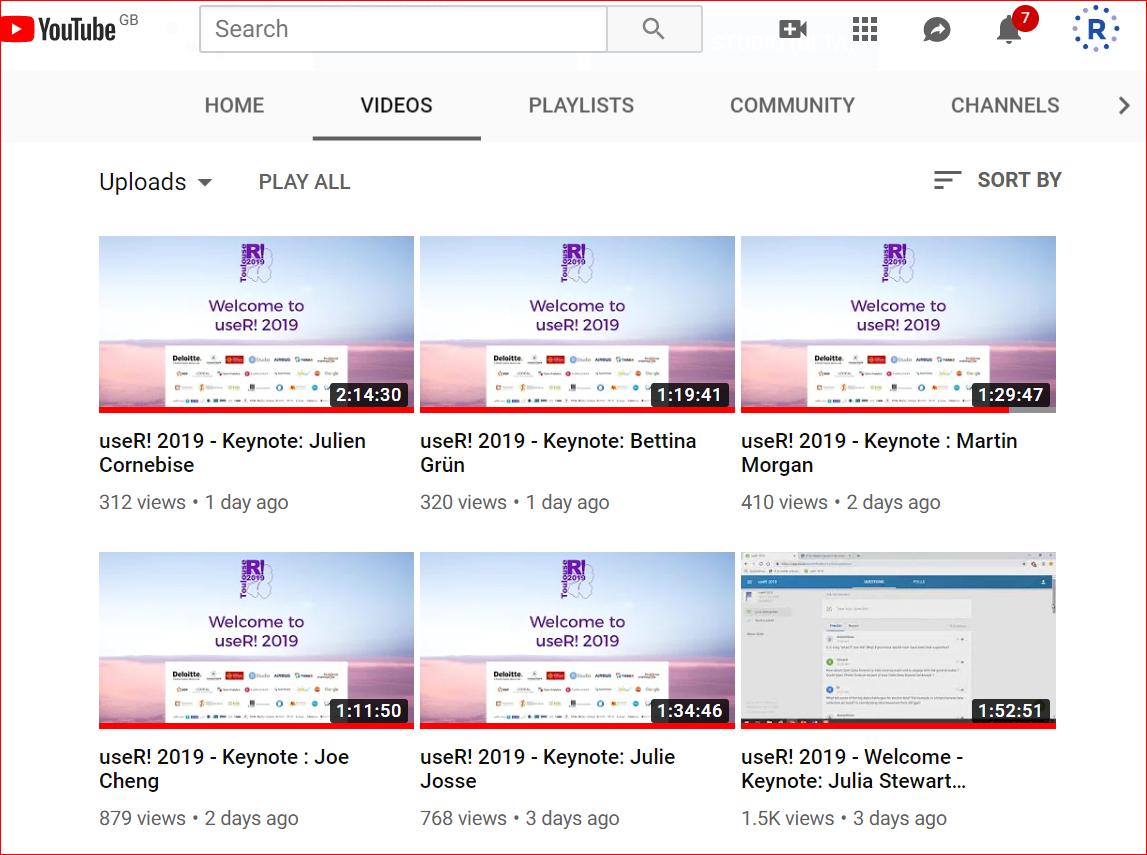Go to the COMMUNITY tab

point(792,105)
